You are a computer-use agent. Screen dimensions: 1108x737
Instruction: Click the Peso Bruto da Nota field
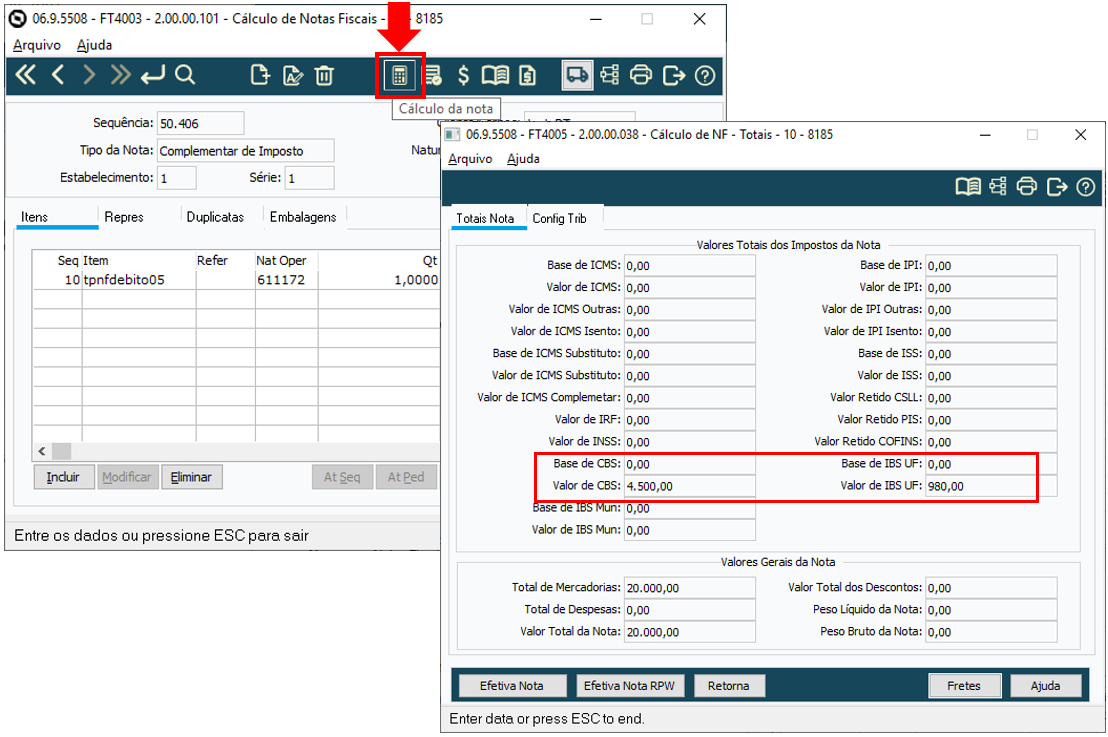(991, 632)
